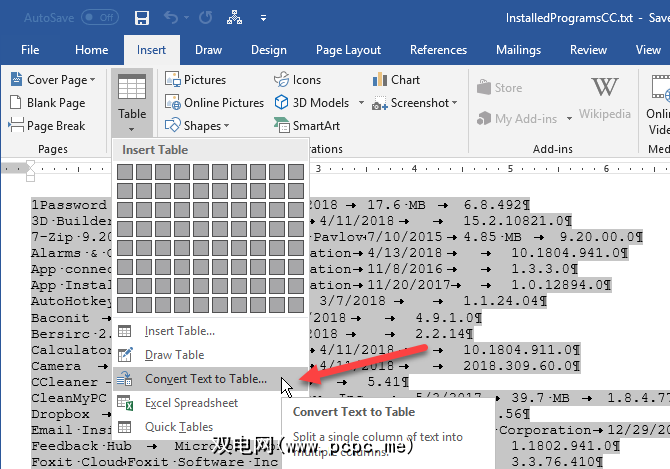Expand the Shapes dropdown

pos(226,126)
